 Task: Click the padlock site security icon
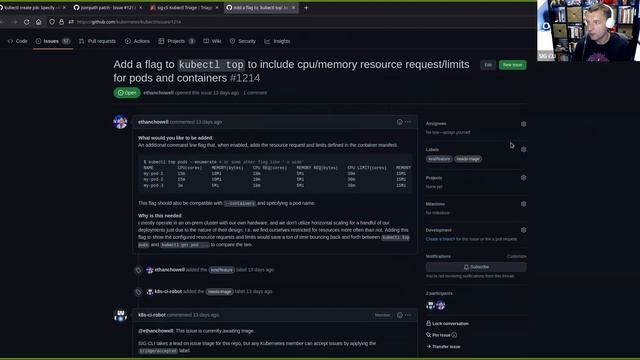point(61,22)
